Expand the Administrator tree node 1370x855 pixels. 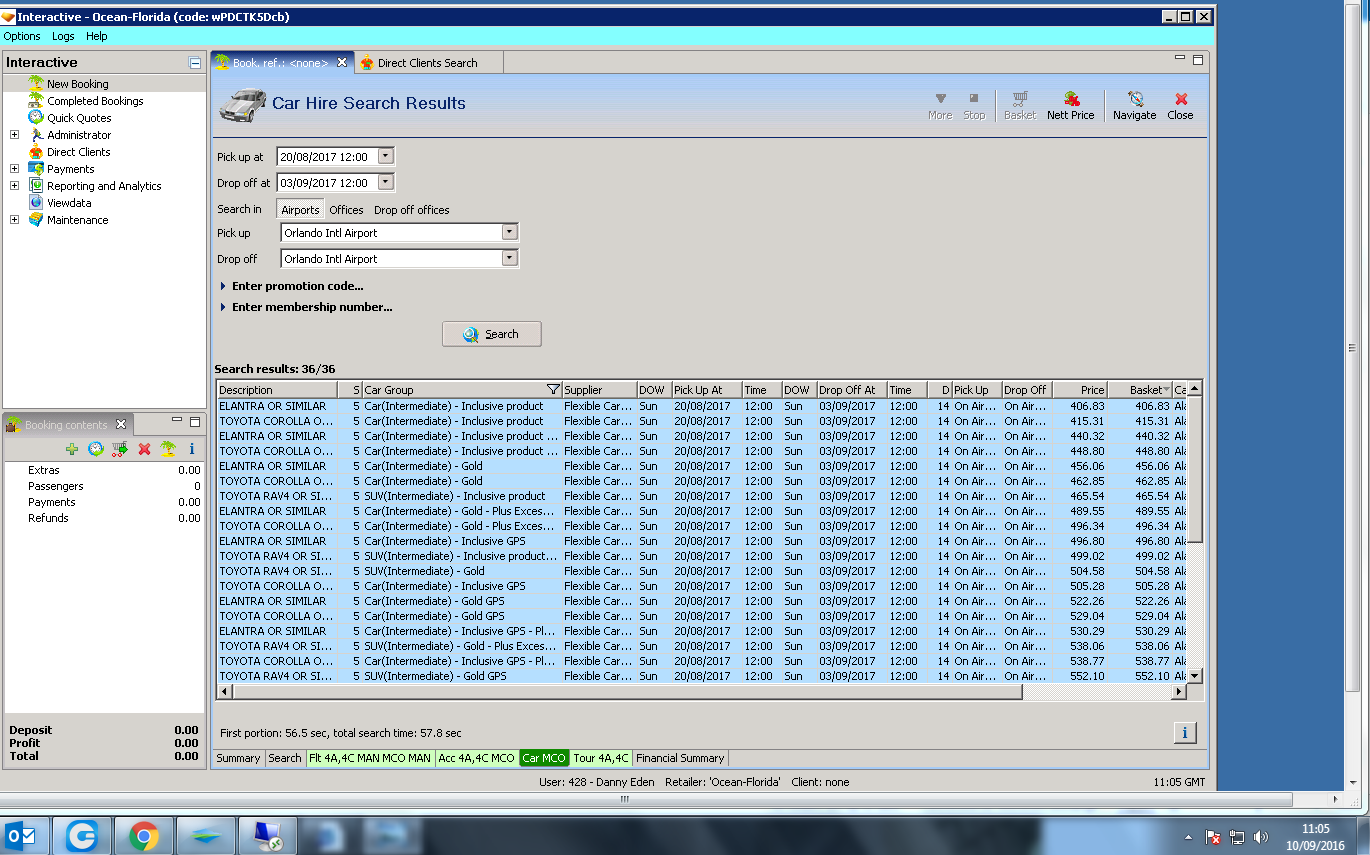click(x=14, y=135)
